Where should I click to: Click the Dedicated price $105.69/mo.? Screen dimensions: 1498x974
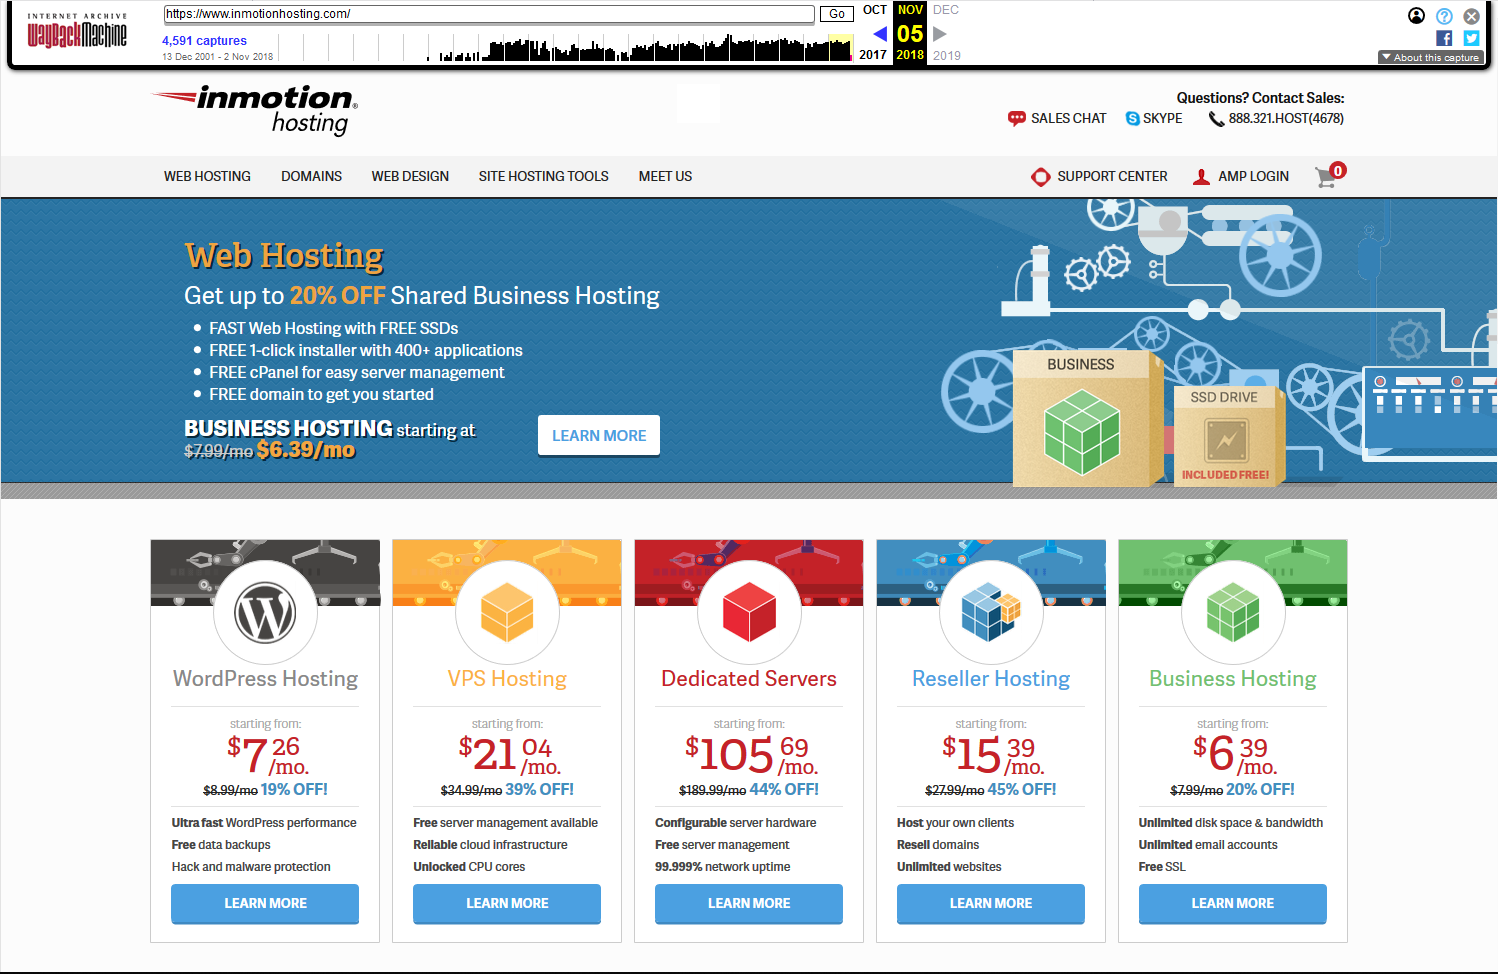pyautogui.click(x=751, y=756)
